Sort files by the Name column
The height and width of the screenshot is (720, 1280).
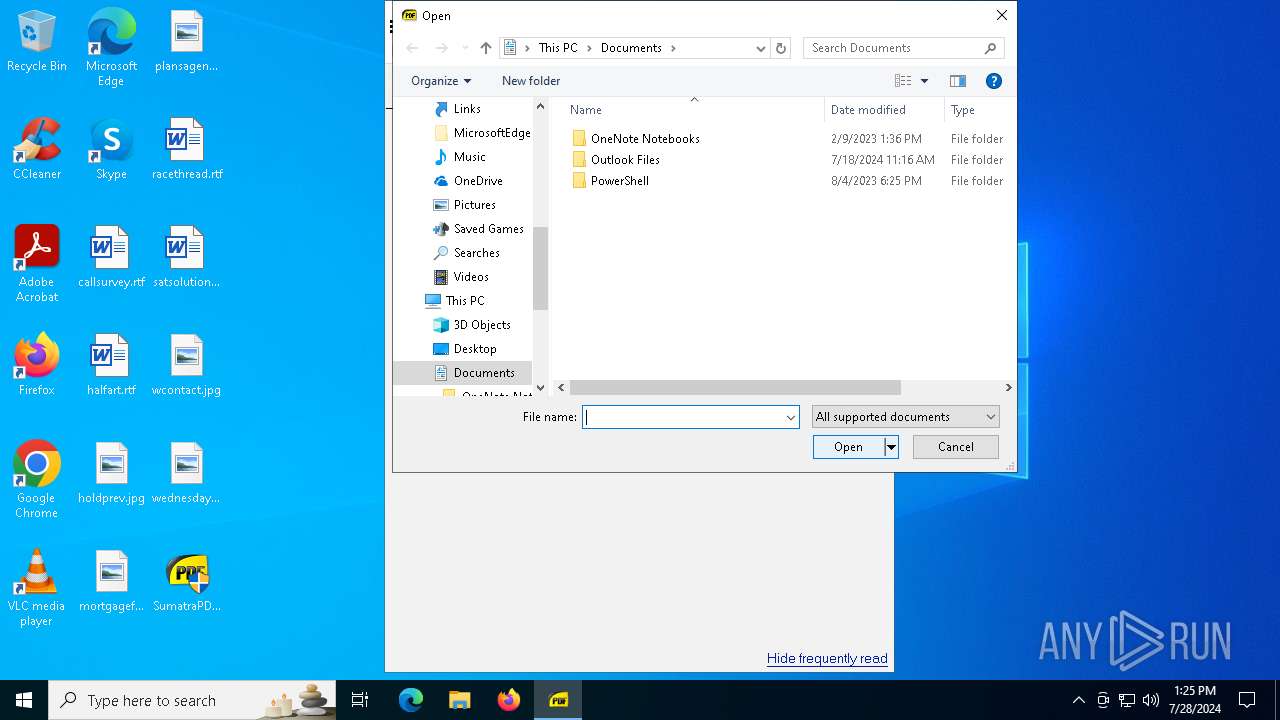[694, 110]
